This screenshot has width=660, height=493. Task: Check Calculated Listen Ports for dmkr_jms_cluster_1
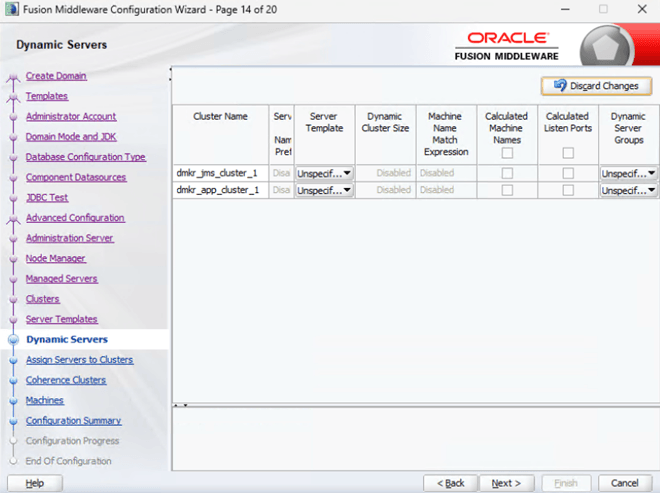(x=568, y=173)
